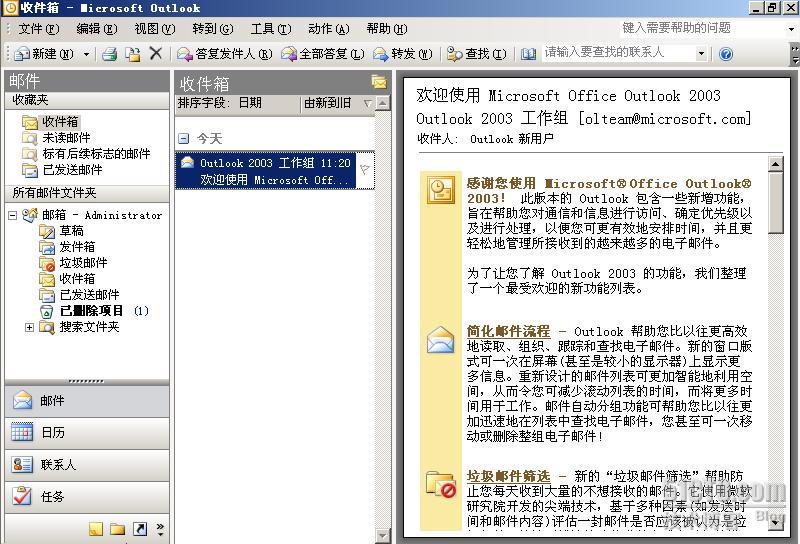Select the Outlook 2003 工作组 message

[265, 170]
